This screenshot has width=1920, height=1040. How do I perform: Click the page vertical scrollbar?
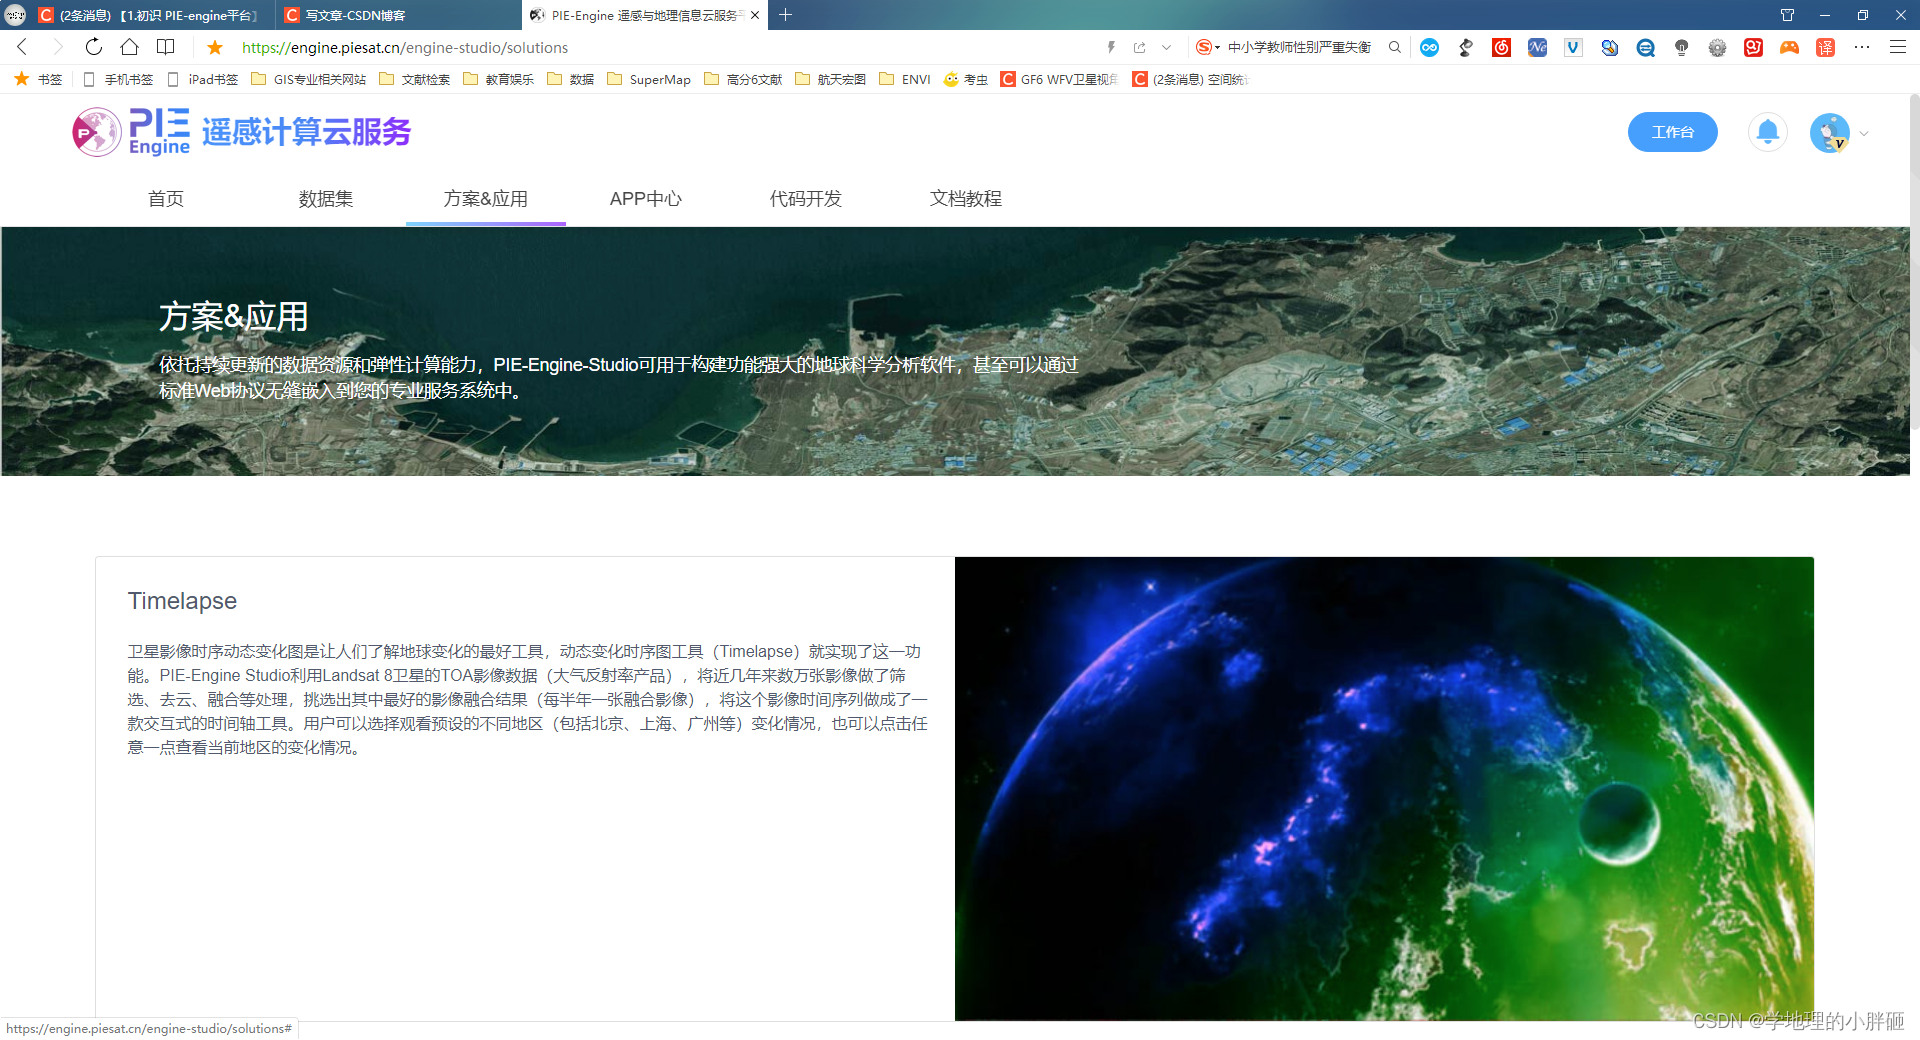[1914, 262]
